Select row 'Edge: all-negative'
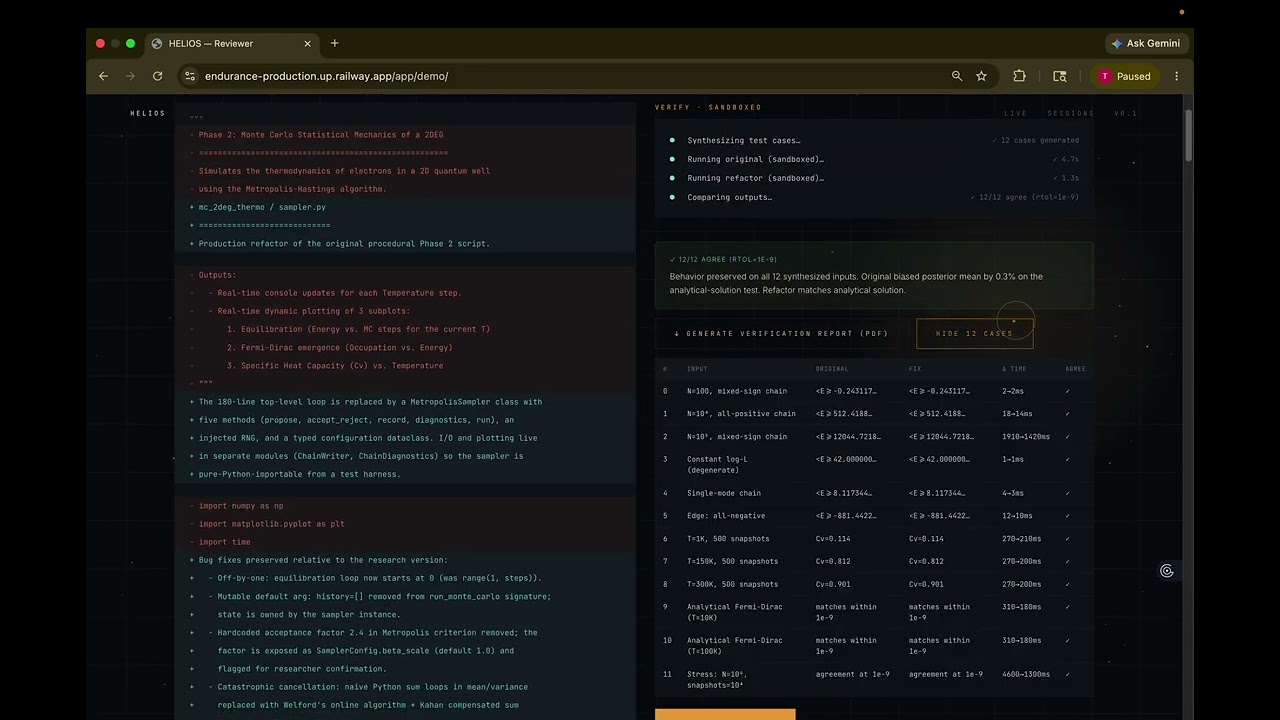Viewport: 1280px width, 720px height. pos(874,516)
